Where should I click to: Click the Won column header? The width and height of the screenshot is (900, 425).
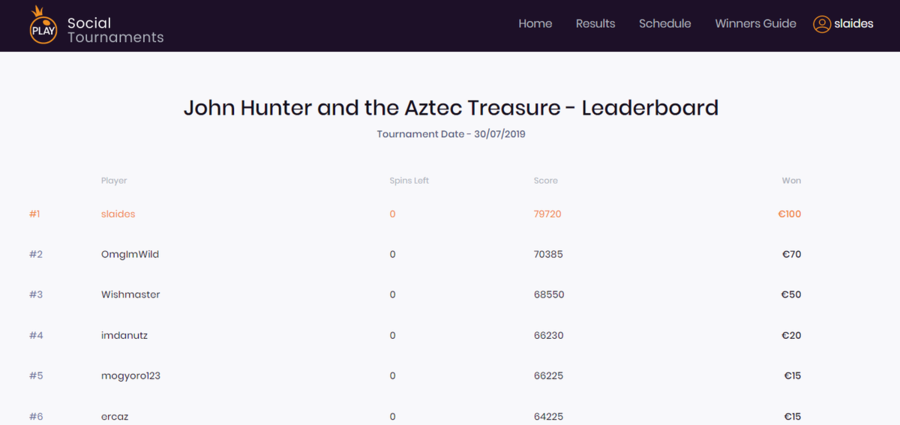(791, 181)
